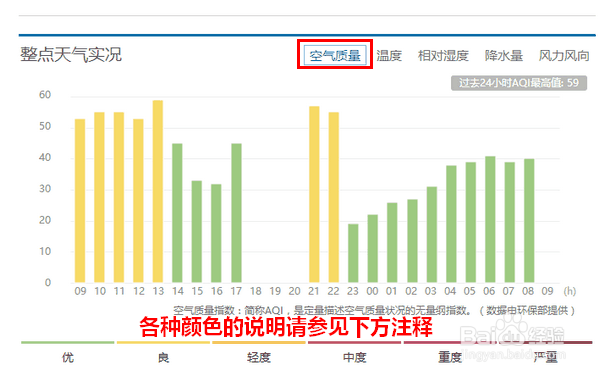
Task: Select the bar at hour 02
Action: (412, 241)
